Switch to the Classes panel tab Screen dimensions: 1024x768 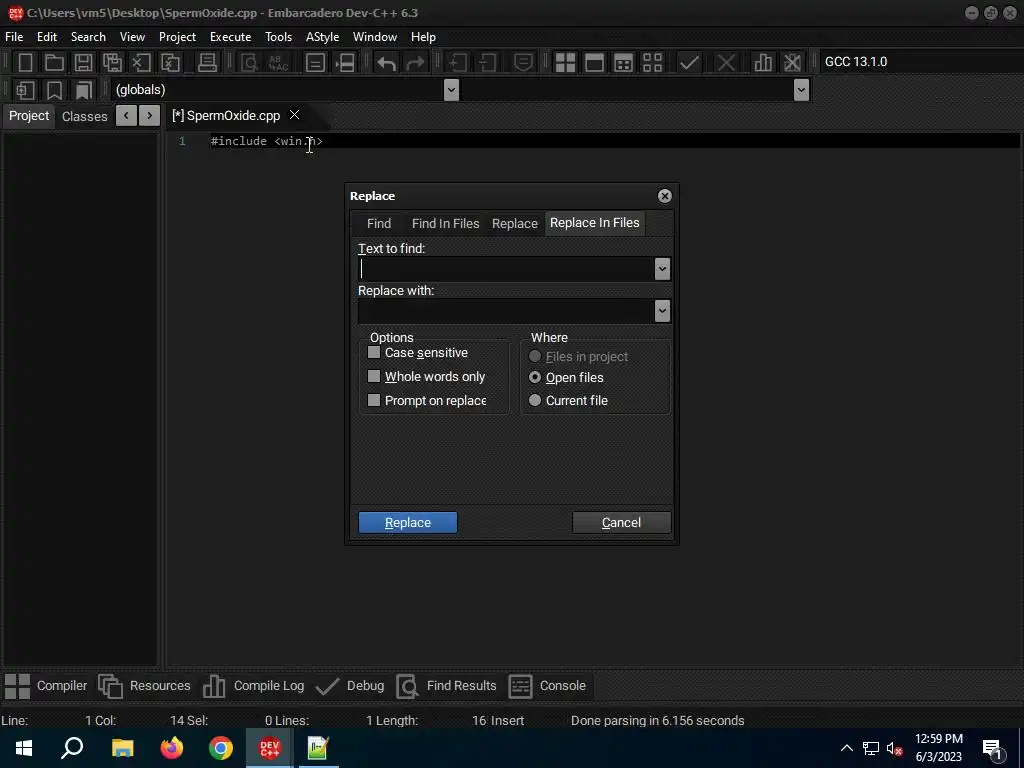click(84, 116)
